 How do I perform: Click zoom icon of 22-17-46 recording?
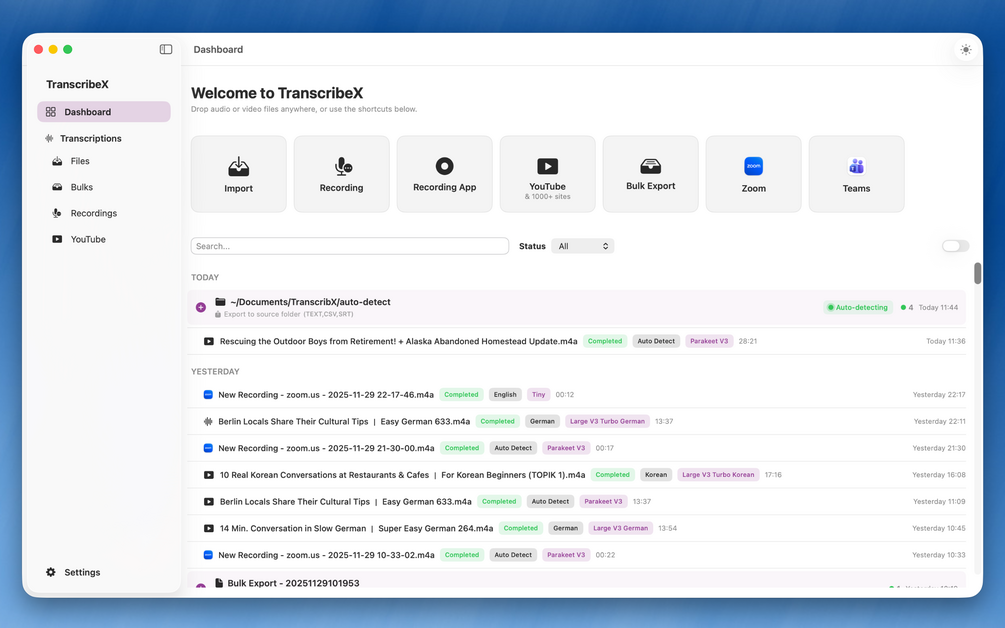pos(208,395)
